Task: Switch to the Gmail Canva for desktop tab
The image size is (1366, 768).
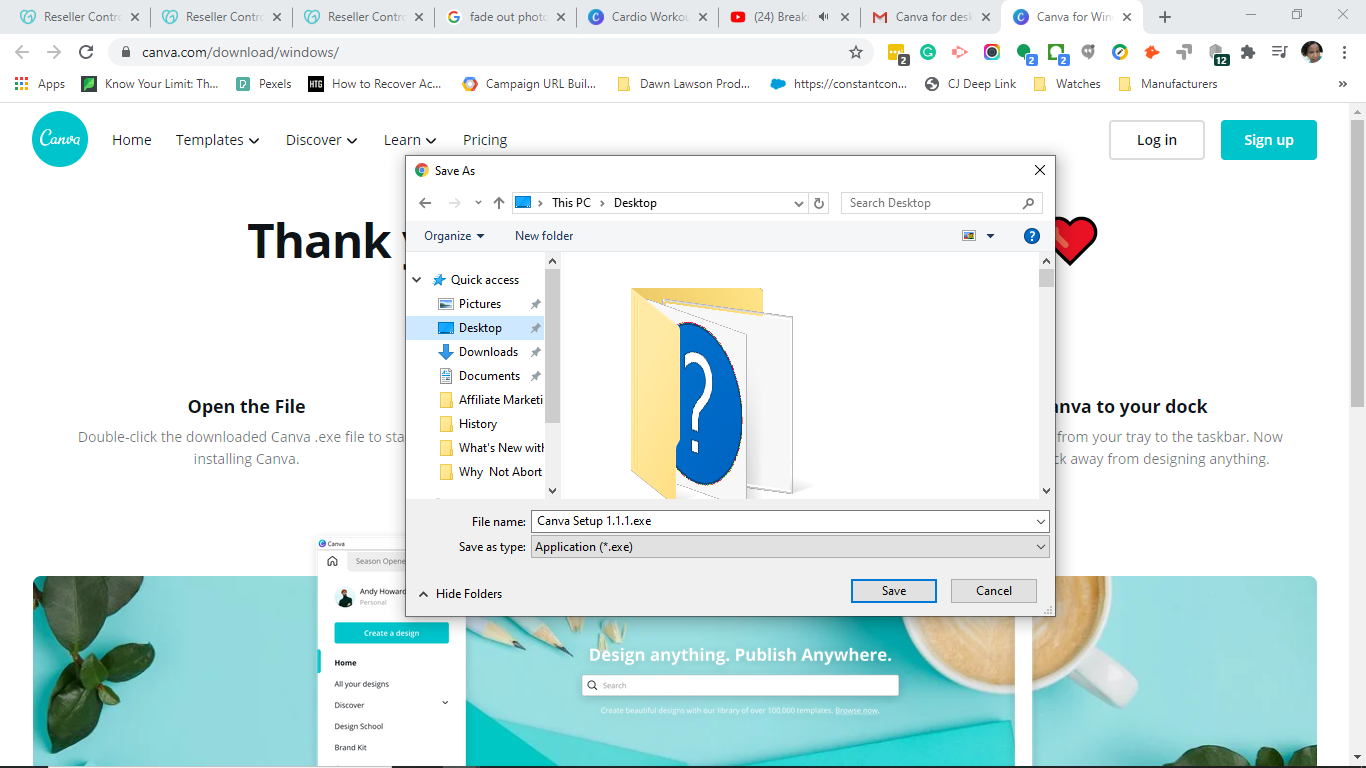Action: tap(933, 17)
